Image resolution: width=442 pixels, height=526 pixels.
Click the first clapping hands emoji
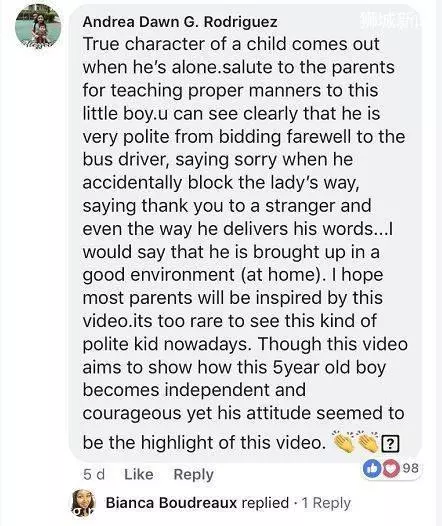[x=343, y=441]
